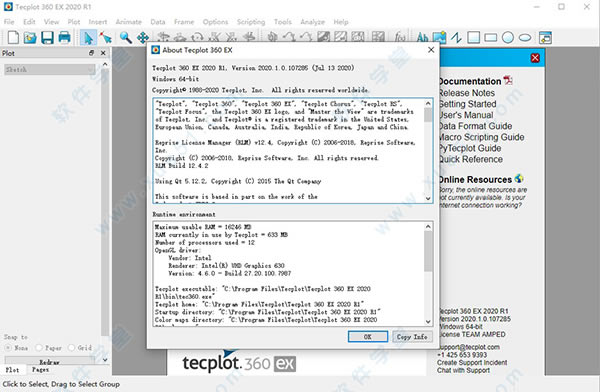Screen dimensions: 600x392
Task: Open the Getting Started link
Action: [467, 104]
